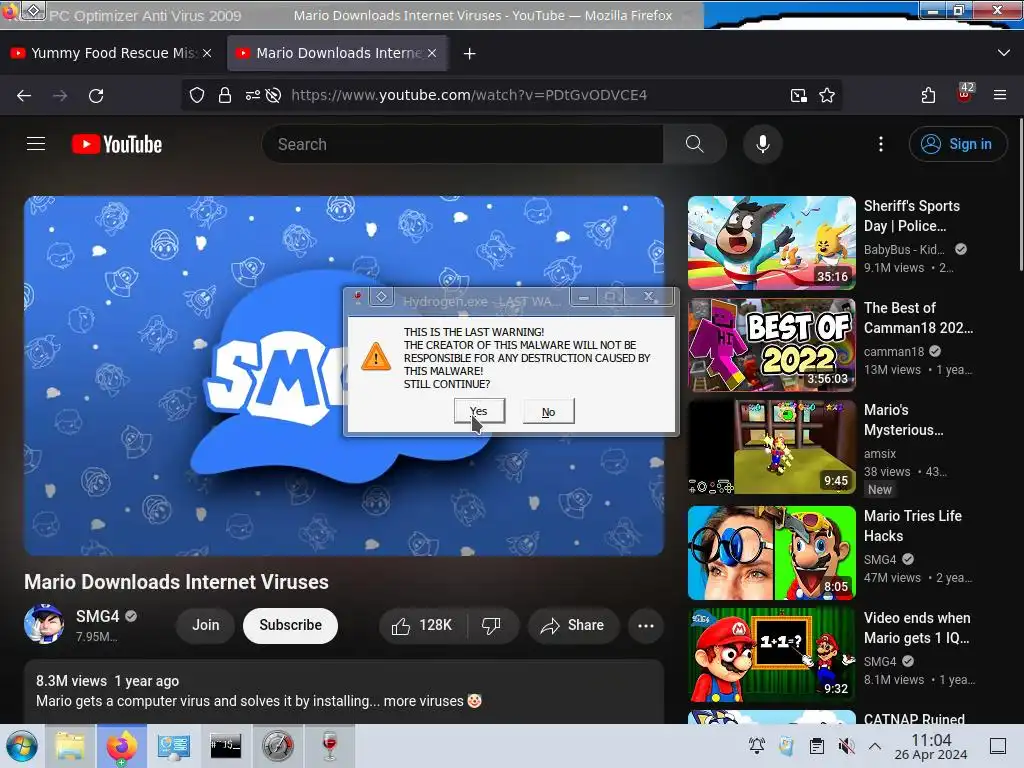Go back using Firefox back arrow
Screen dimensions: 1024x768
pyautogui.click(x=24, y=95)
